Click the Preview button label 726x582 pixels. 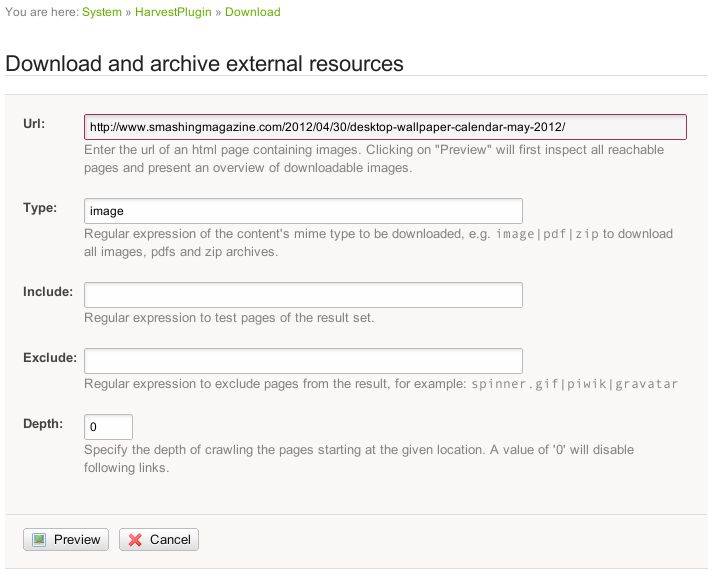coord(77,540)
